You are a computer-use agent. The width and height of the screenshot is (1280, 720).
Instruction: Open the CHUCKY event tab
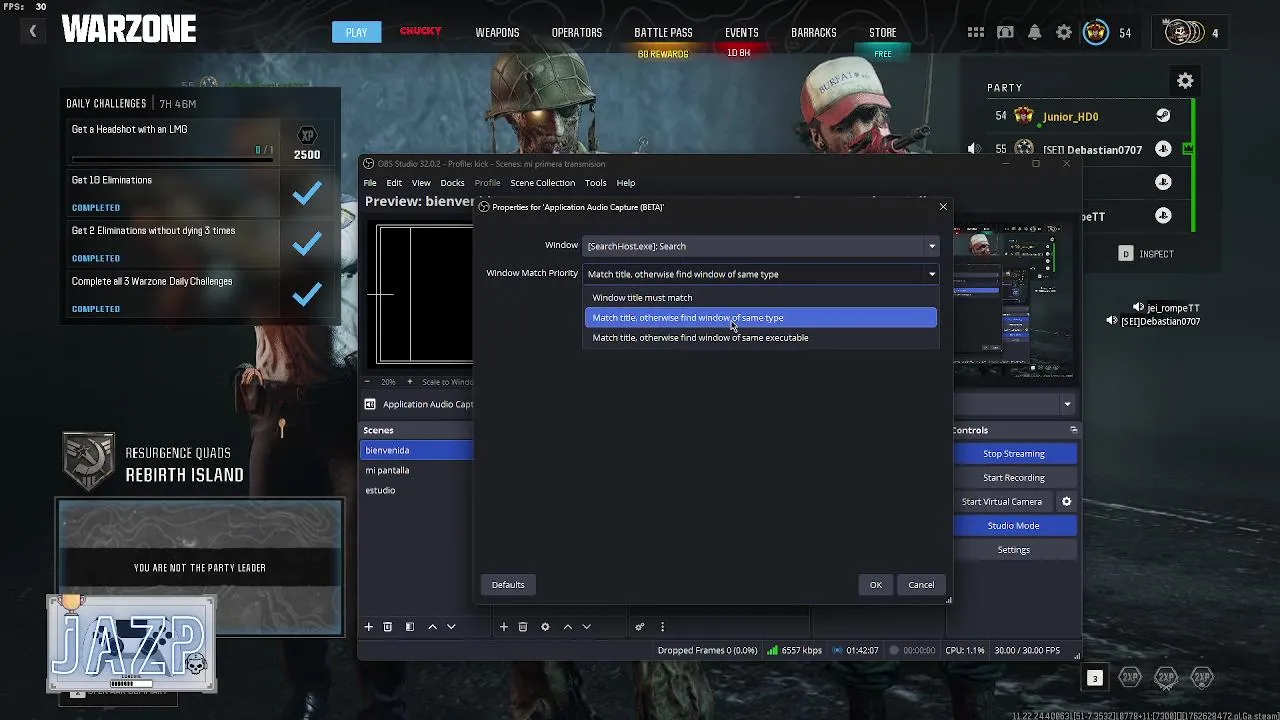pyautogui.click(x=420, y=31)
